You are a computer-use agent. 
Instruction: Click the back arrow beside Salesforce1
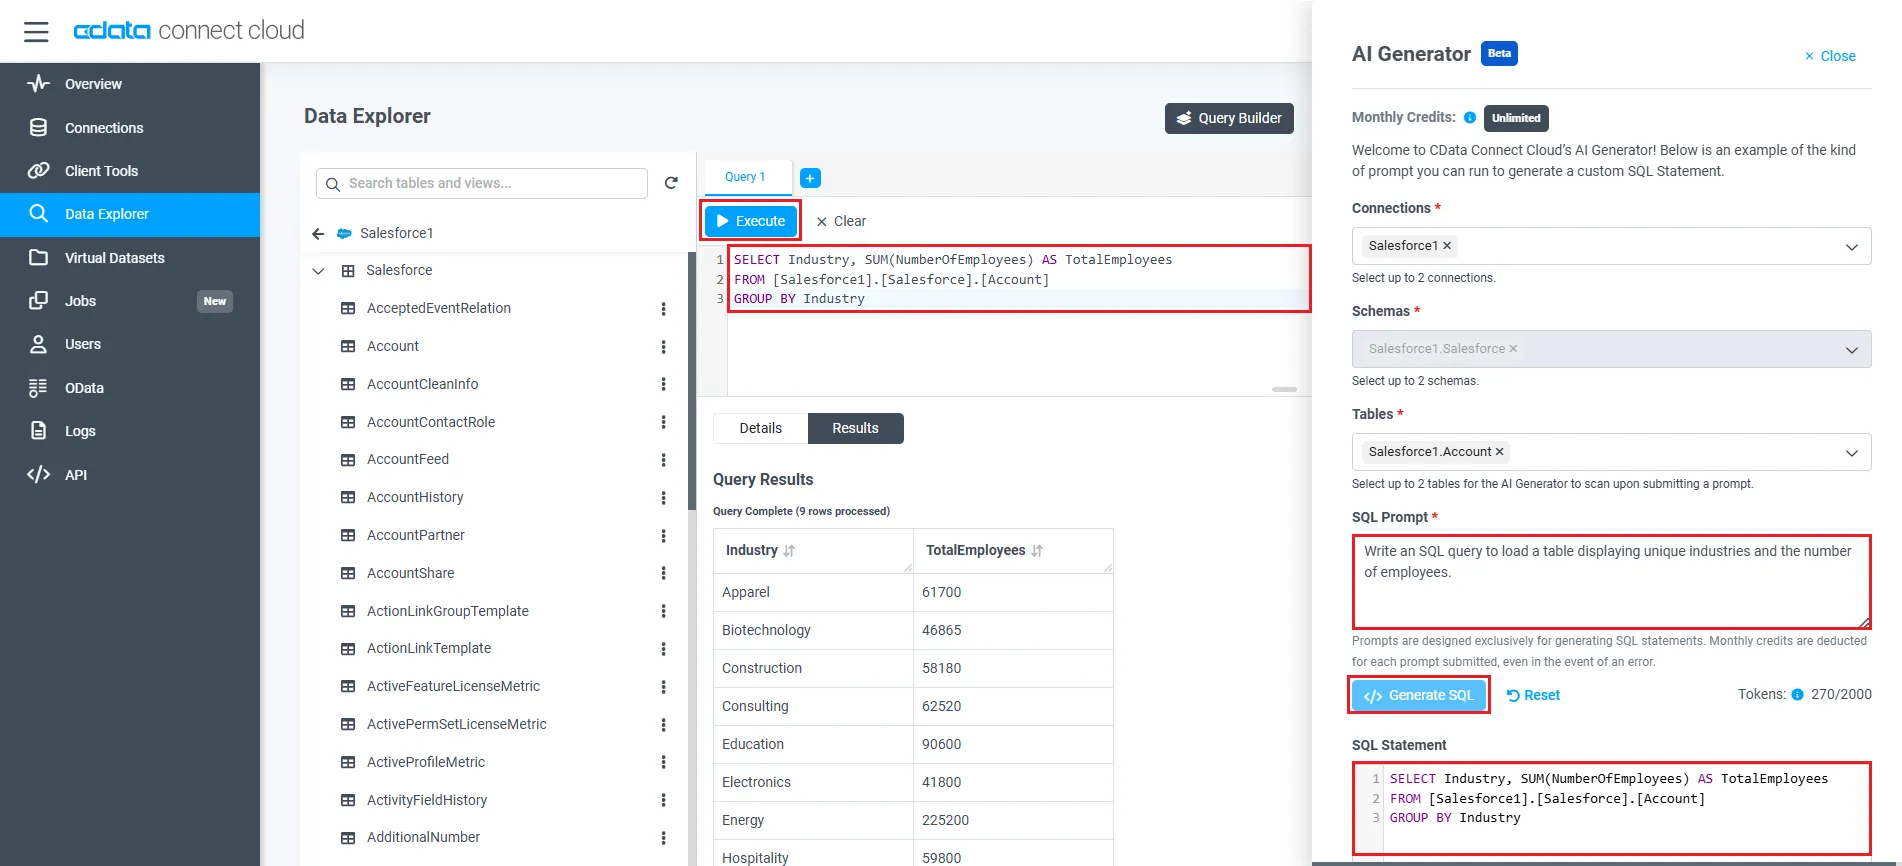click(318, 234)
